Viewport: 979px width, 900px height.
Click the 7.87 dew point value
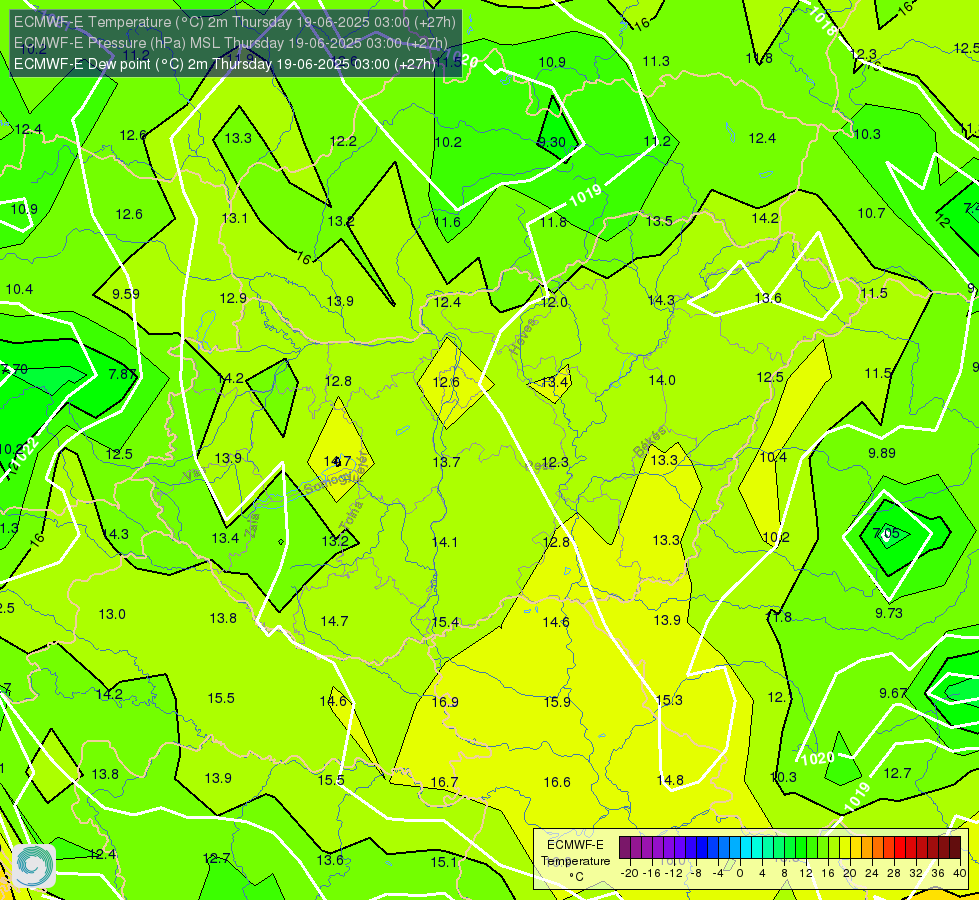click(x=122, y=373)
